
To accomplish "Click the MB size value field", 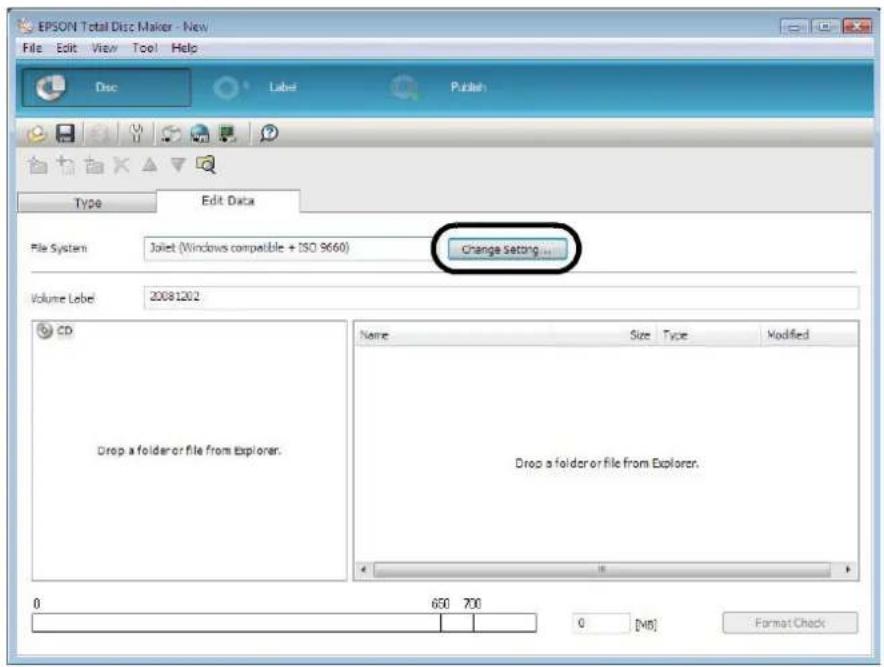I will pyautogui.click(x=601, y=624).
